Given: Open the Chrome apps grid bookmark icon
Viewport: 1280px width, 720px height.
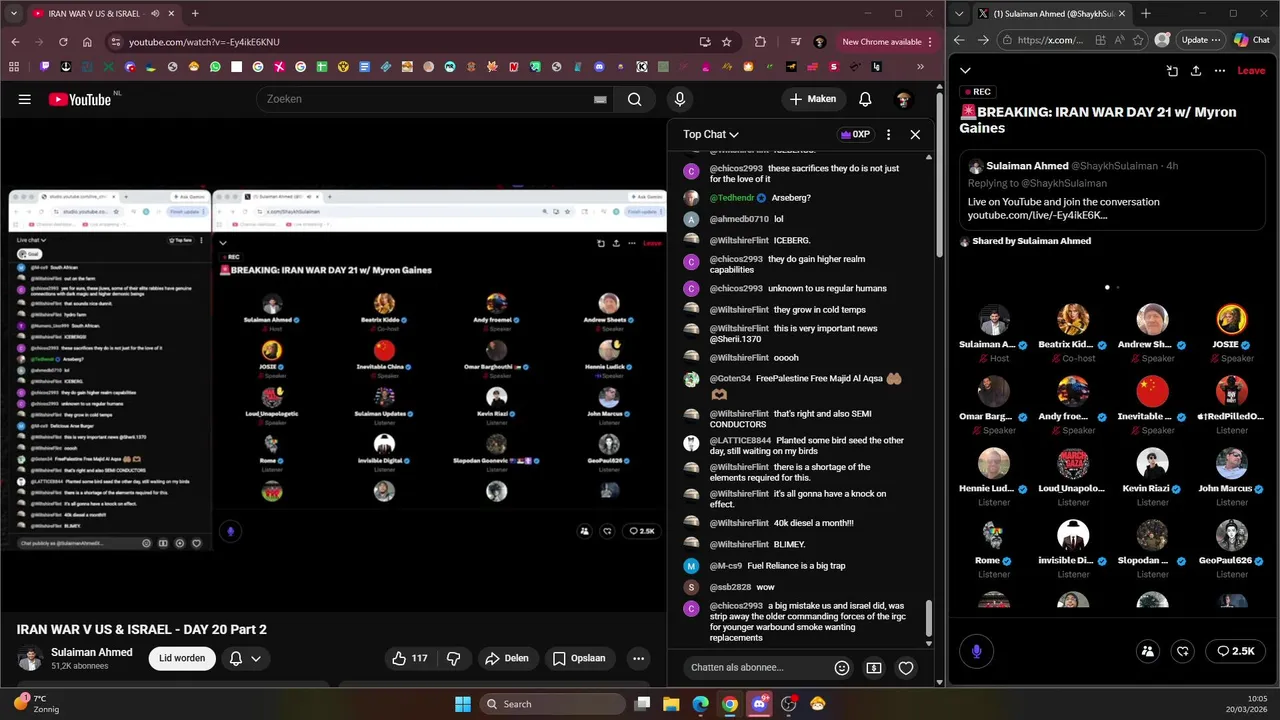Looking at the screenshot, I should (x=14, y=67).
